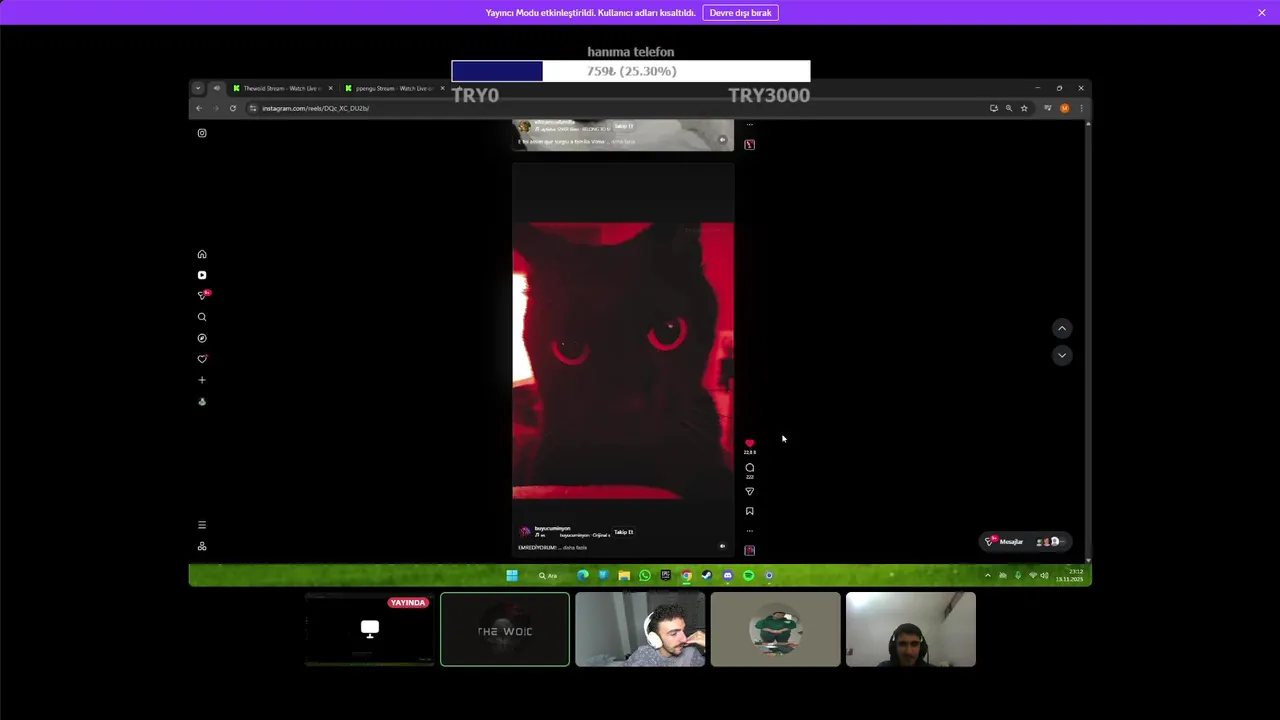This screenshot has width=1280, height=720.
Task: Open more options of the previous reel
Action: [x=750, y=125]
